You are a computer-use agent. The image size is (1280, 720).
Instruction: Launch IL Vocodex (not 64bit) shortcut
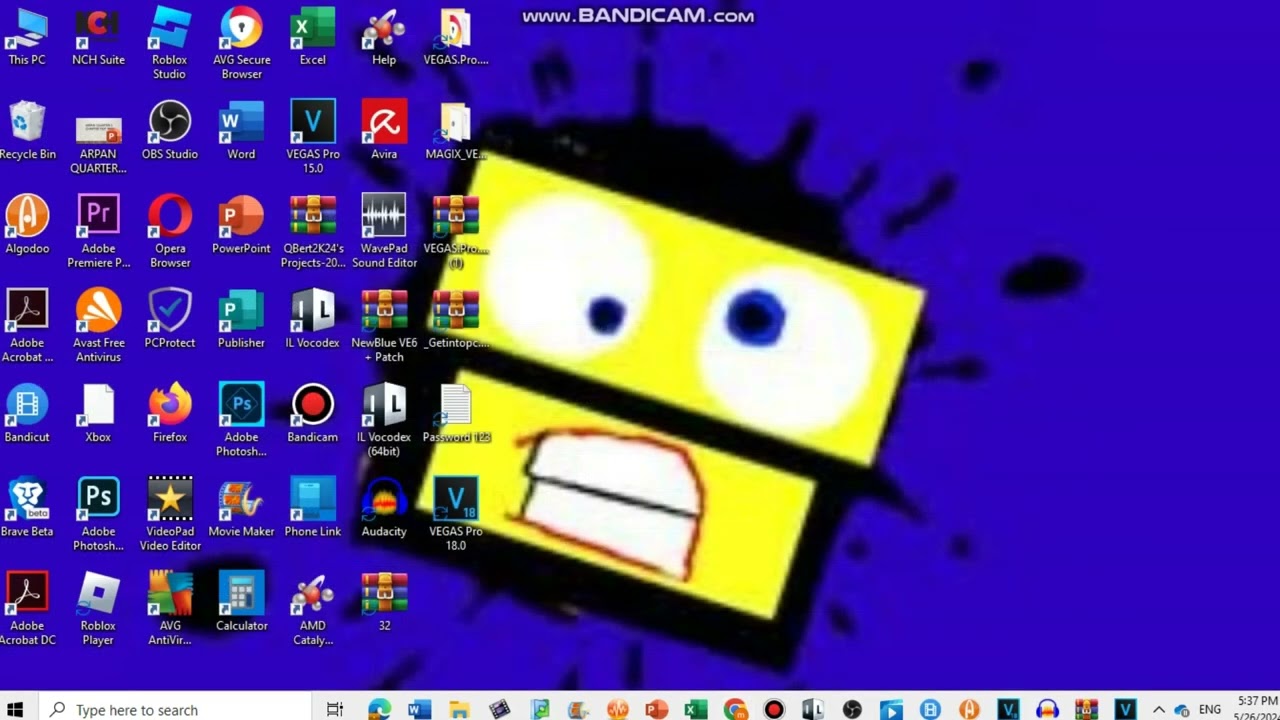pyautogui.click(x=312, y=320)
